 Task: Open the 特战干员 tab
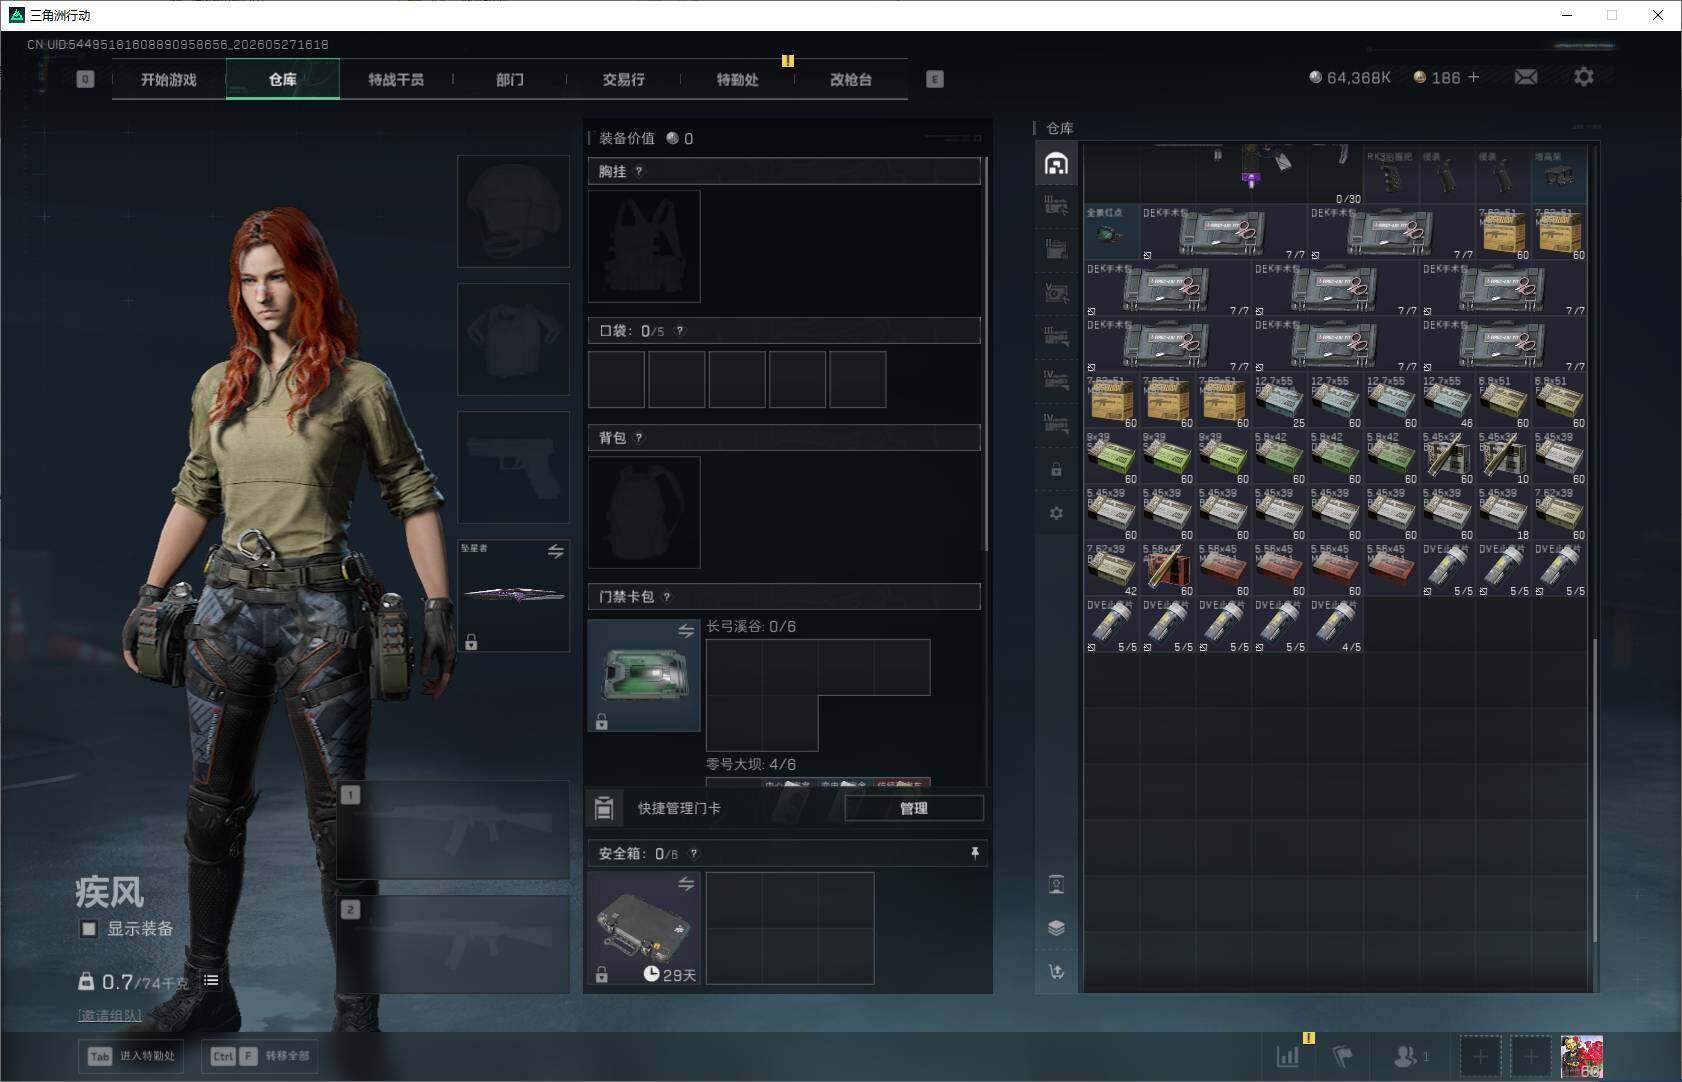pyautogui.click(x=396, y=79)
